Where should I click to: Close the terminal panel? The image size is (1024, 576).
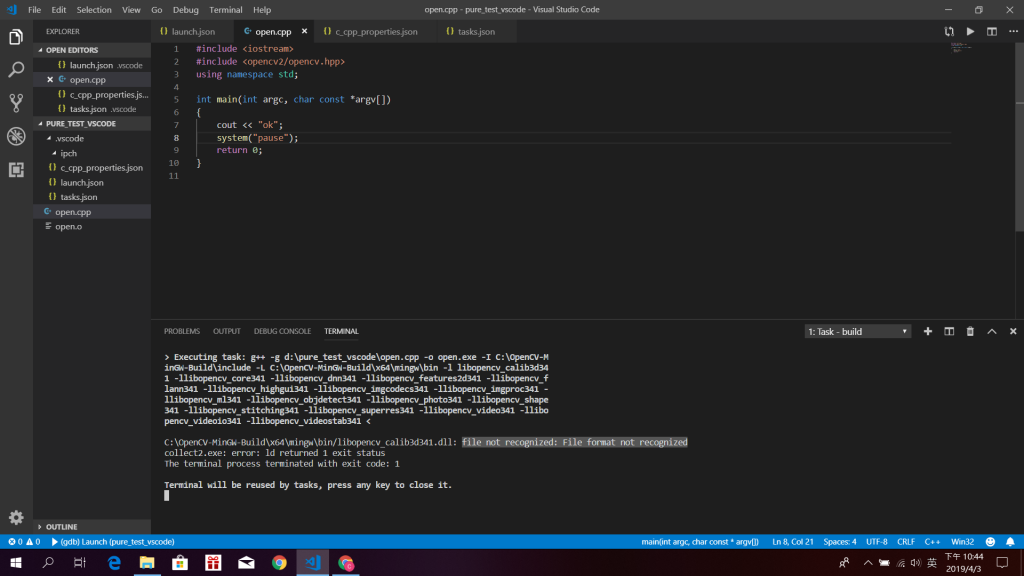[1013, 331]
